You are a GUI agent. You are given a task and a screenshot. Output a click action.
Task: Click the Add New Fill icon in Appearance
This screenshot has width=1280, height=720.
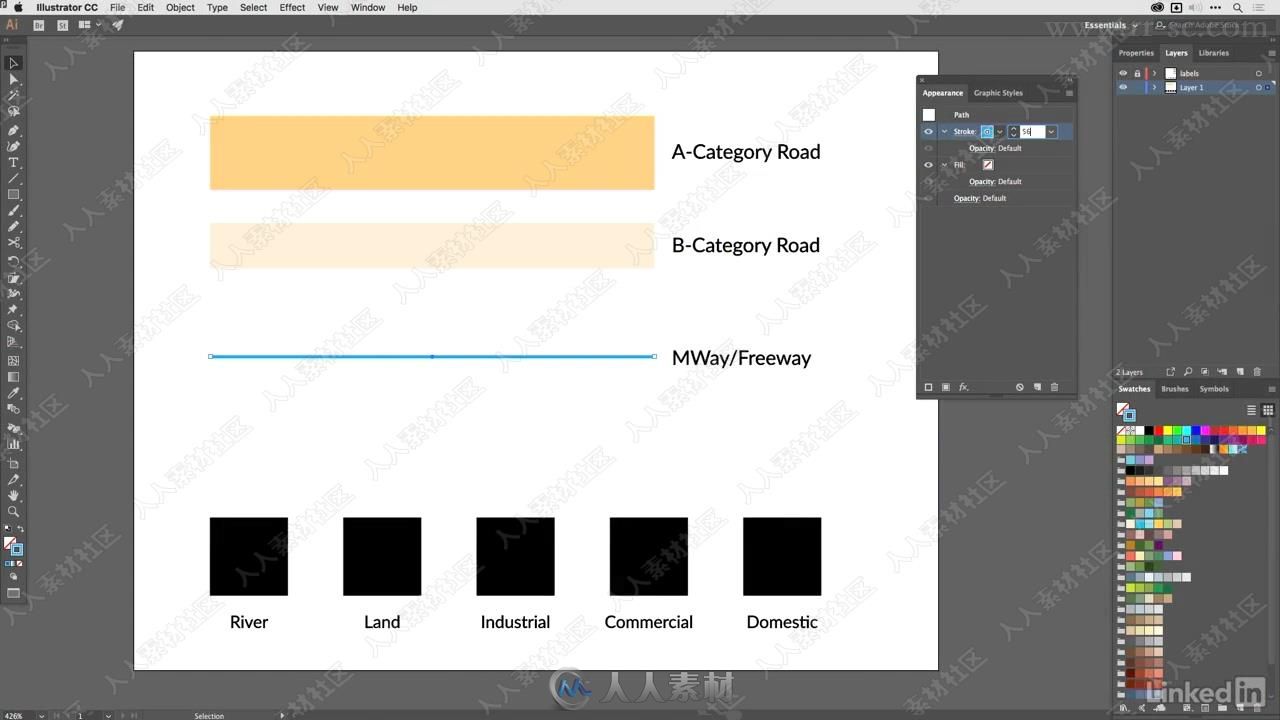coord(945,387)
